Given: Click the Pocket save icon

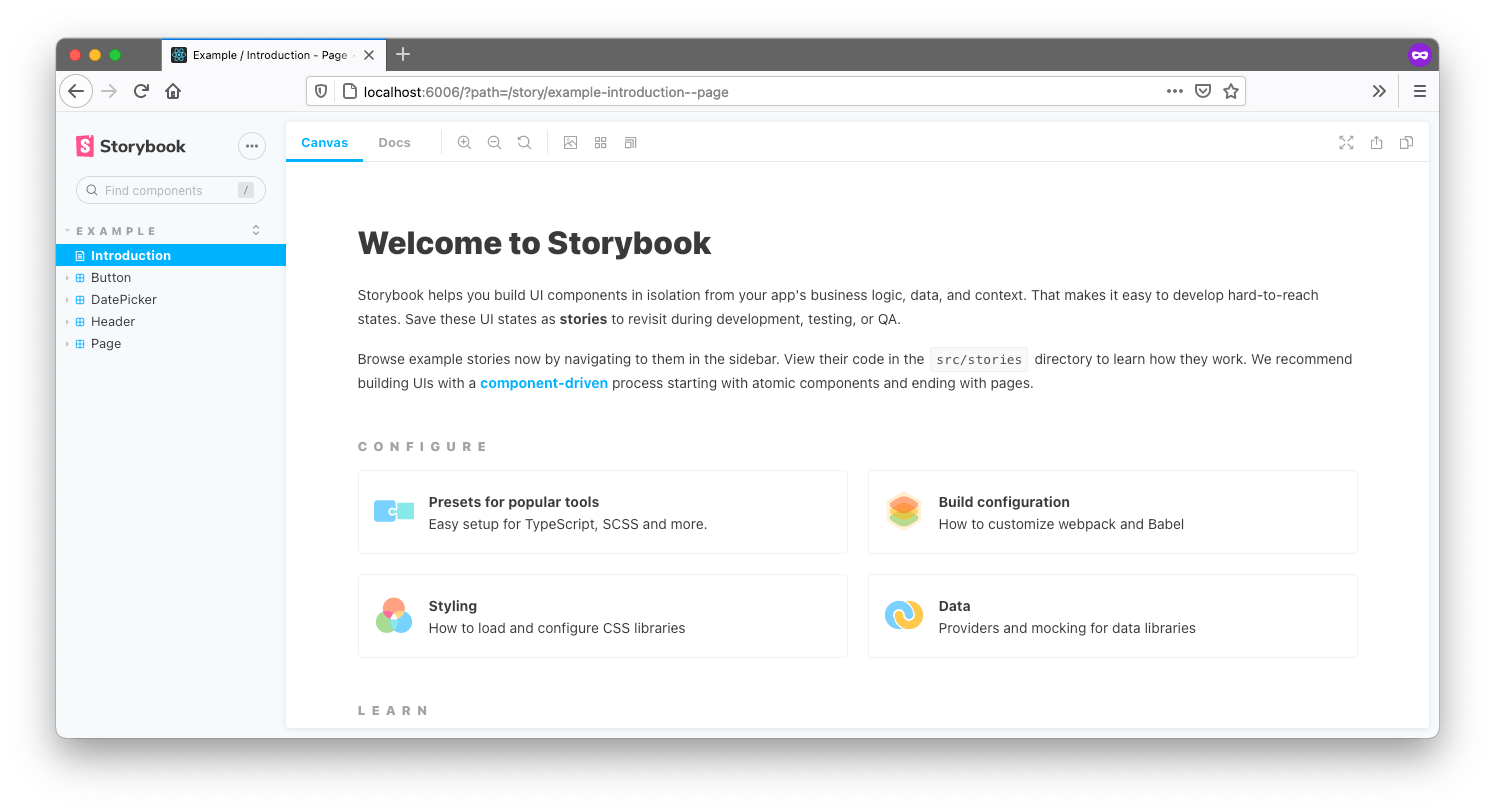Looking at the screenshot, I should 1203,91.
